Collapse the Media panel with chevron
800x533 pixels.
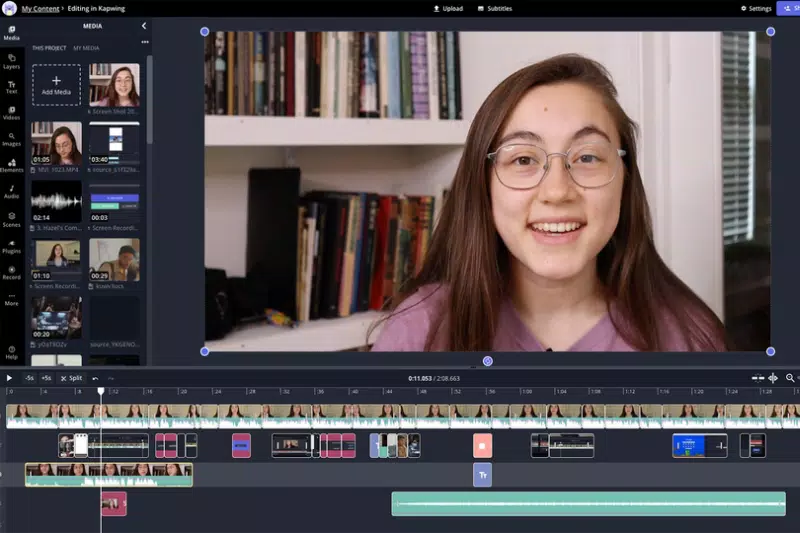143,26
